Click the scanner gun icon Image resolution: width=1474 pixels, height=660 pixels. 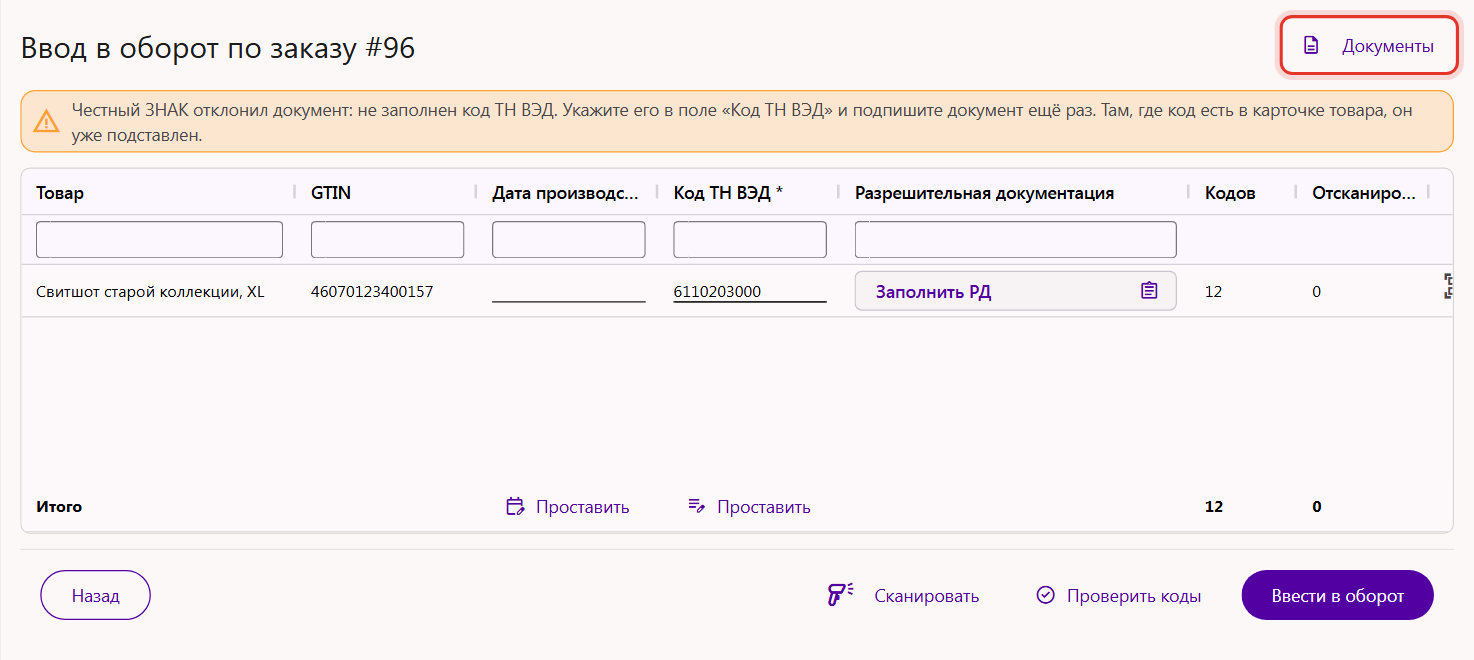coord(840,595)
